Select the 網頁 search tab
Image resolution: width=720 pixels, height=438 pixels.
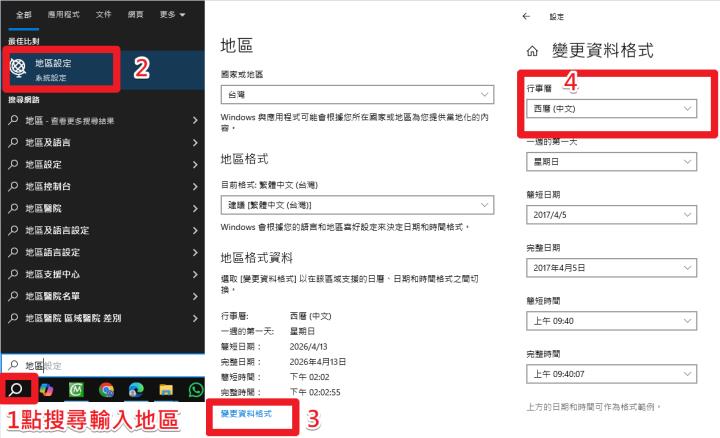point(135,15)
